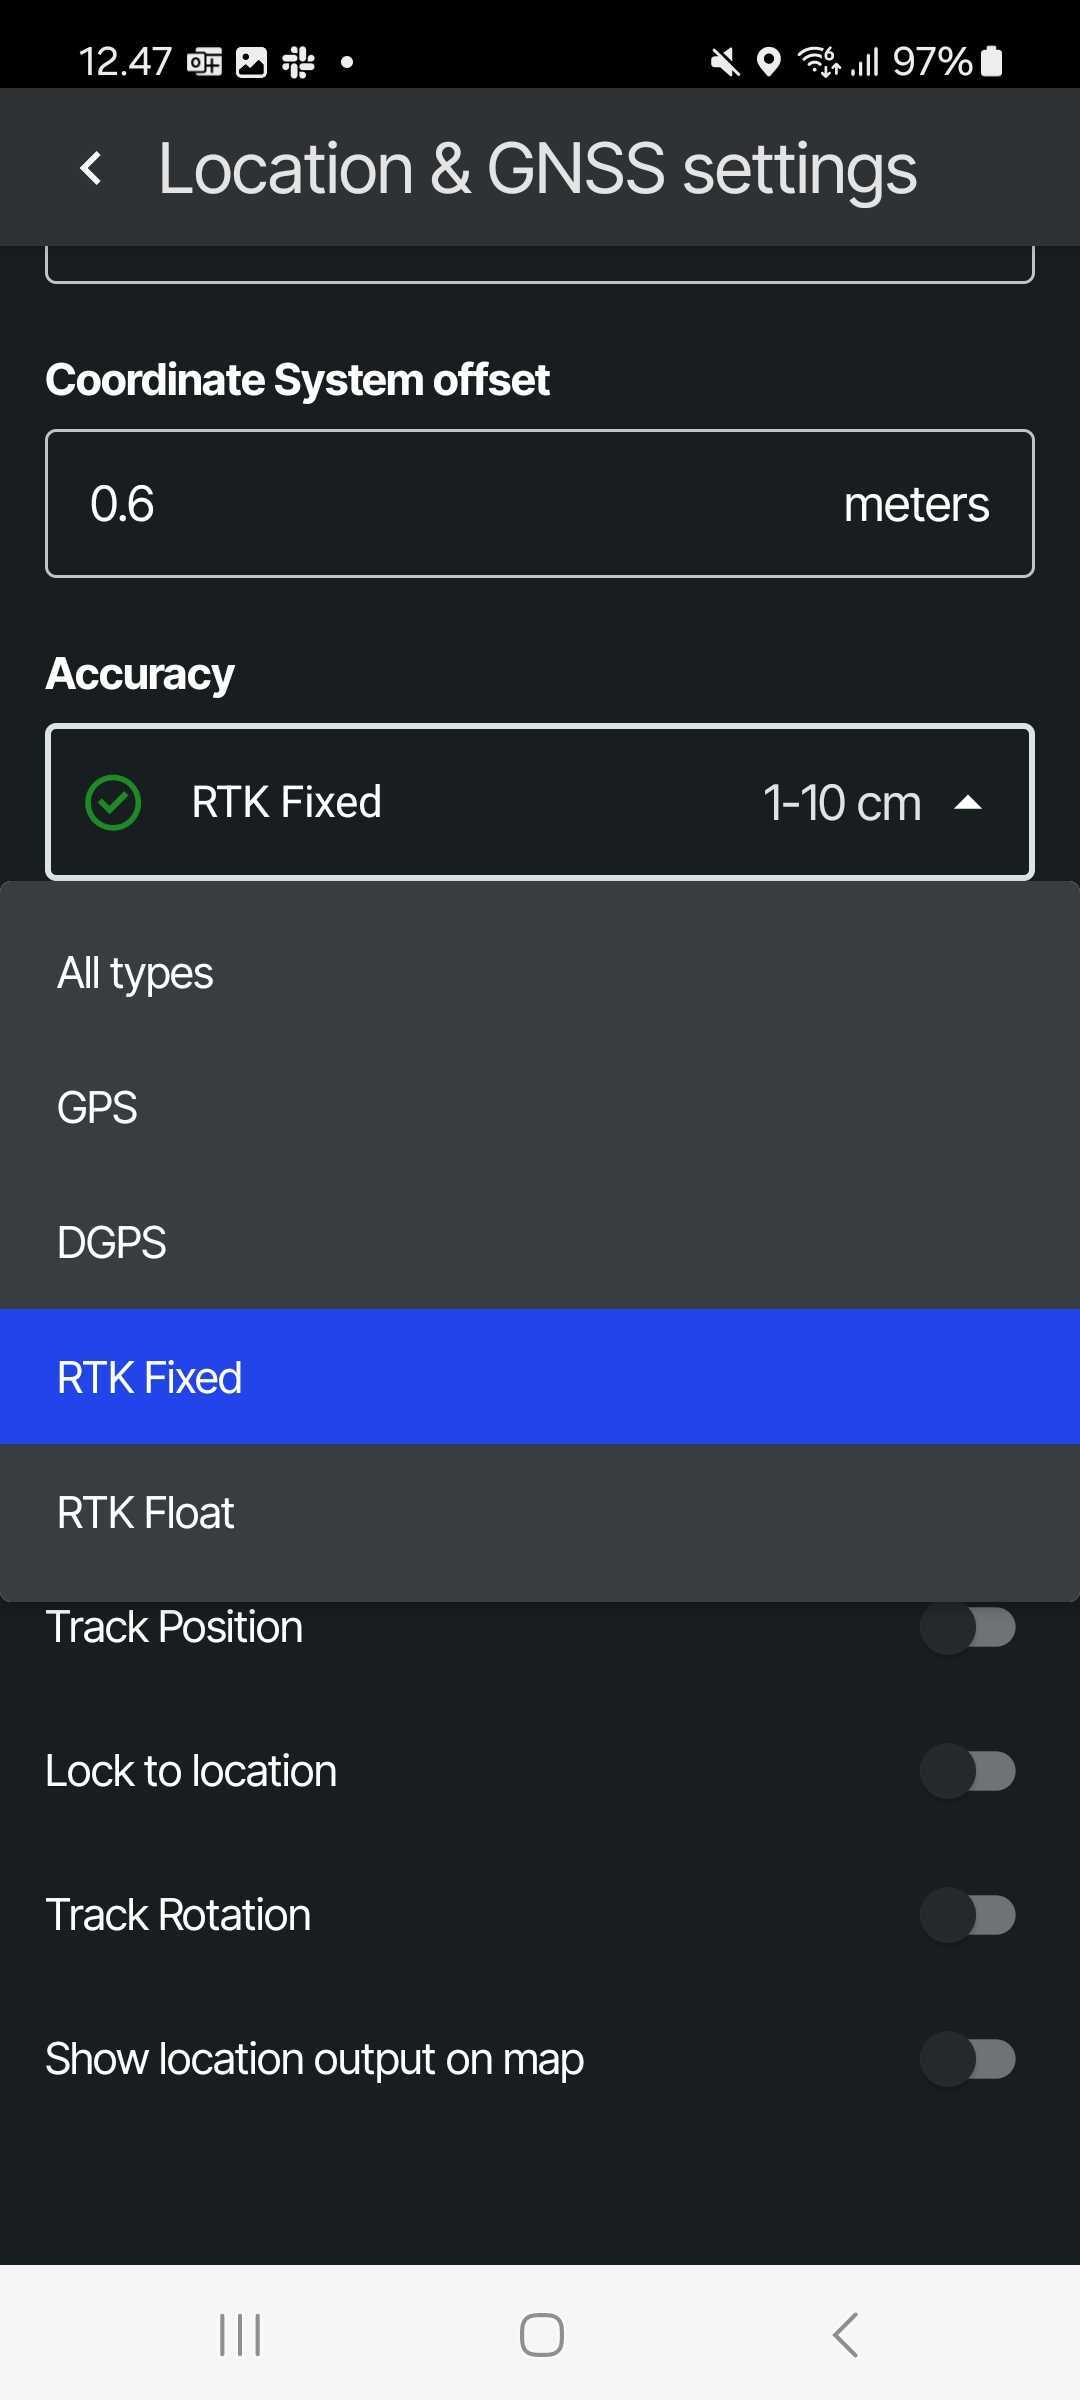Image resolution: width=1080 pixels, height=2400 pixels.
Task: Tap the Slack notification icon
Action: tap(298, 62)
